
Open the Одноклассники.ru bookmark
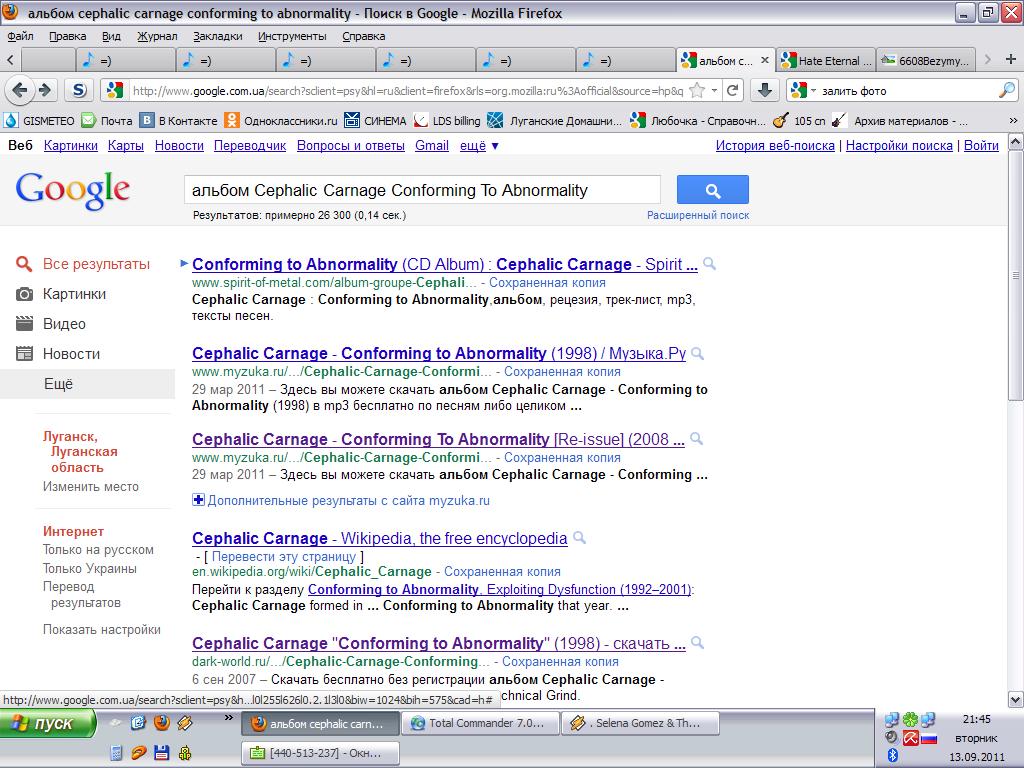click(x=281, y=121)
